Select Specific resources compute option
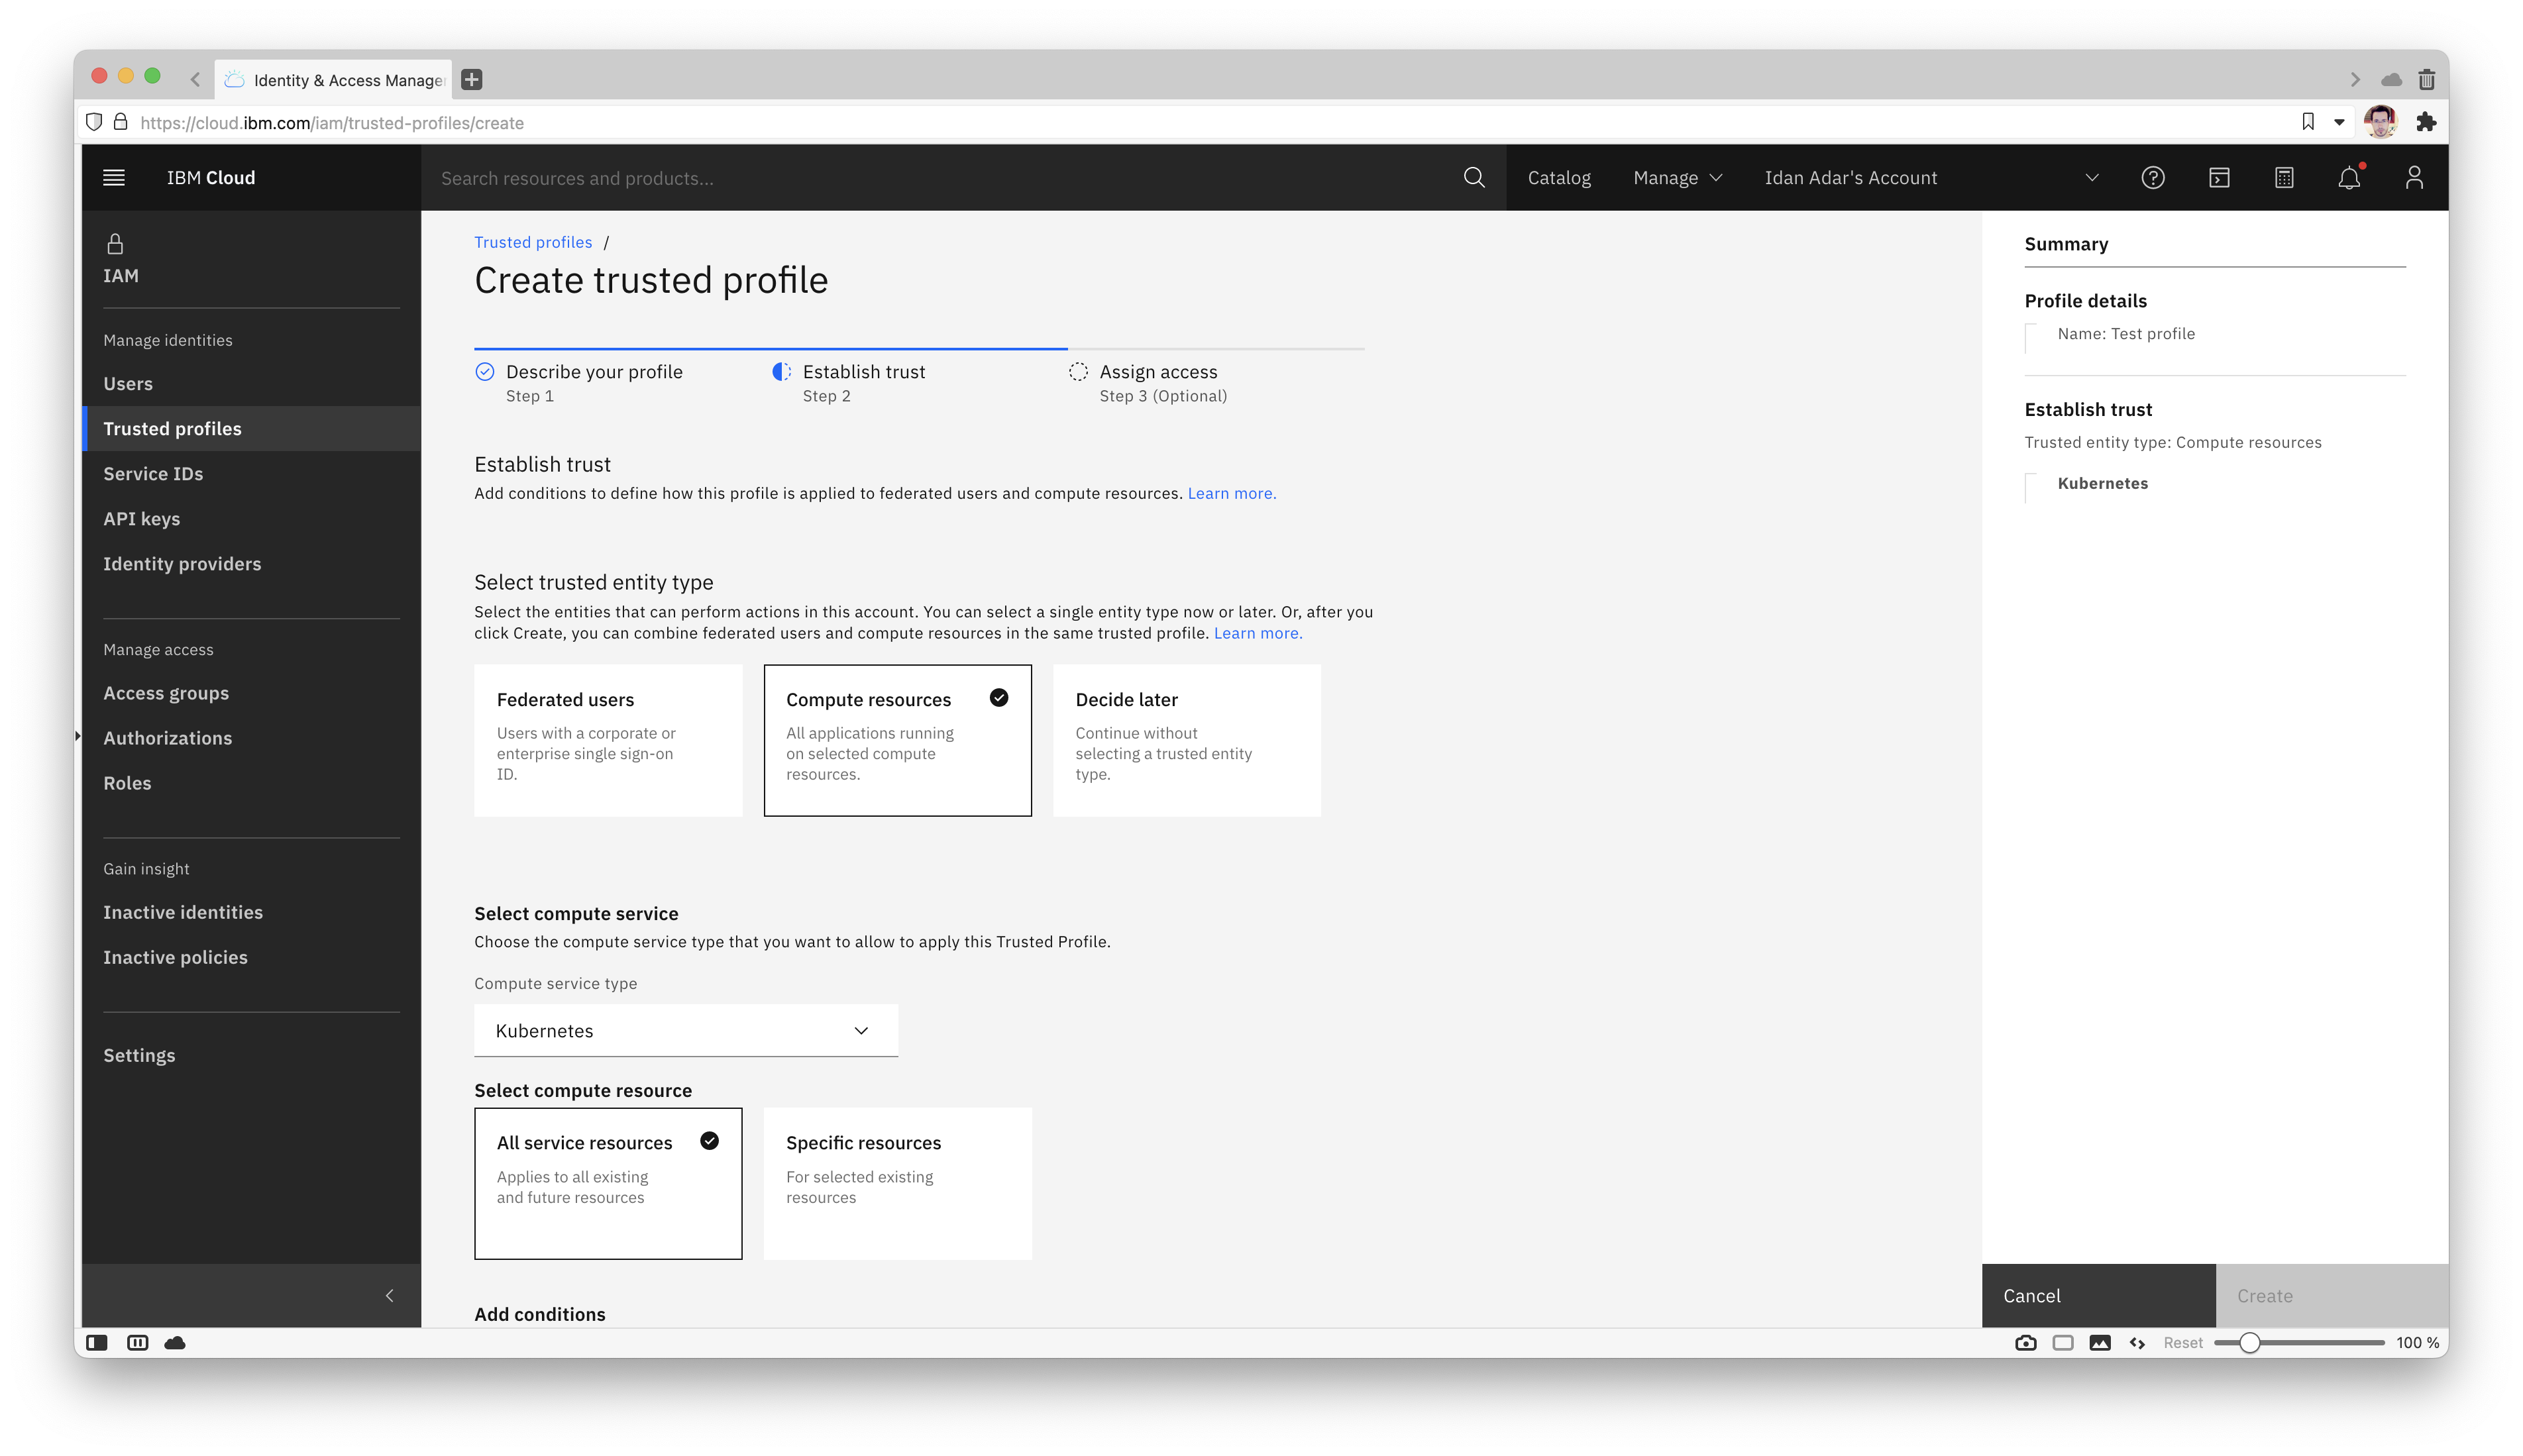This screenshot has height=1456, width=2523. pos(896,1183)
